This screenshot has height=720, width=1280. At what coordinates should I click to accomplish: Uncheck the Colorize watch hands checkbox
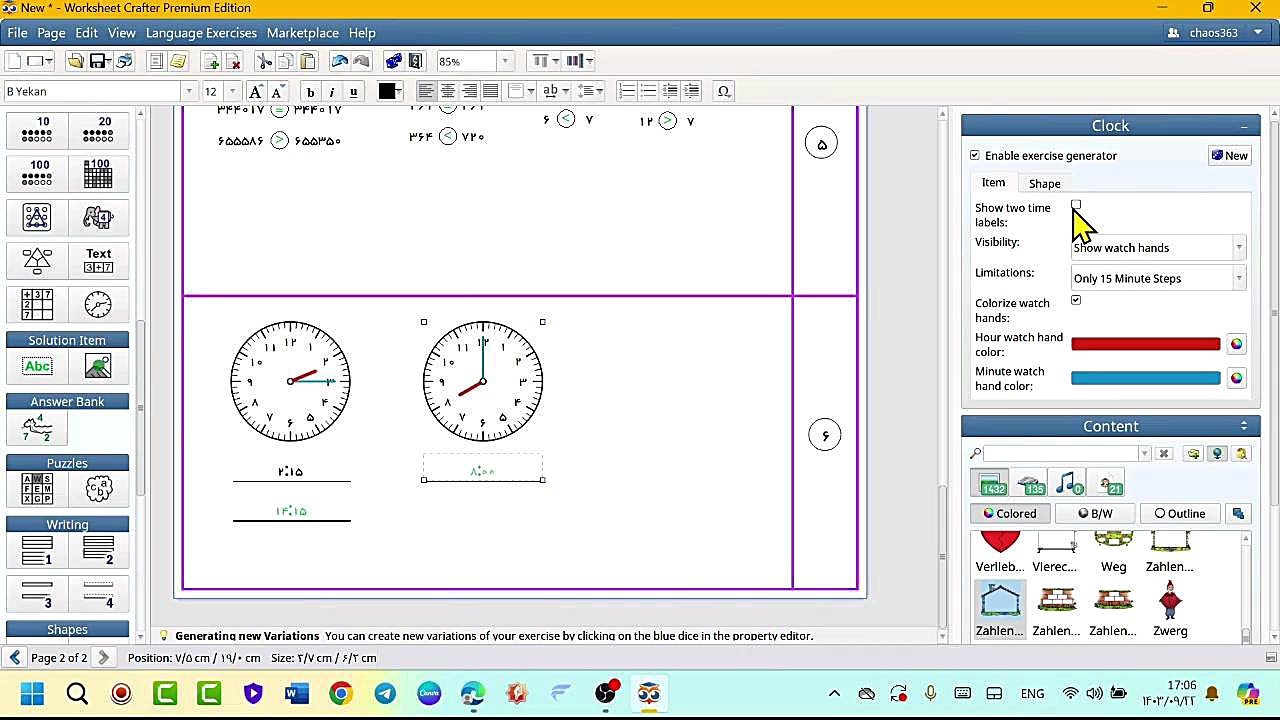(x=1076, y=300)
